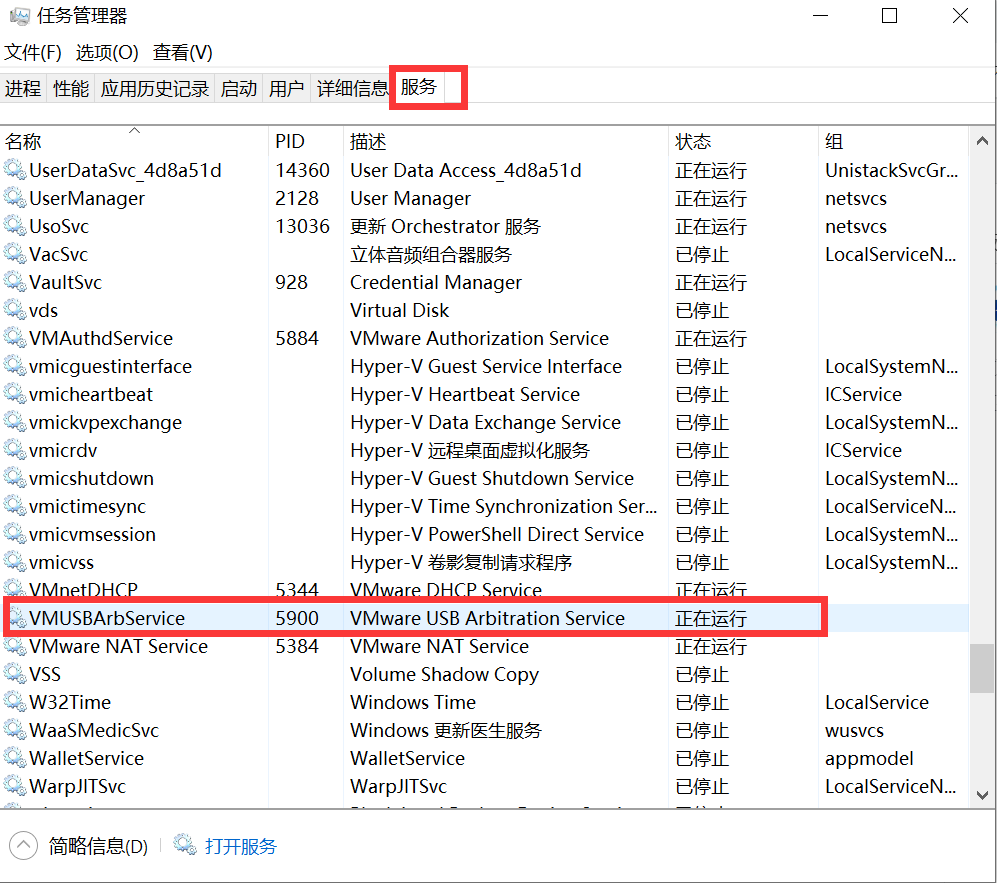Click the gear icon beside VaultSvc
Screen dimensions: 997x883
pyautogui.click(x=15, y=282)
